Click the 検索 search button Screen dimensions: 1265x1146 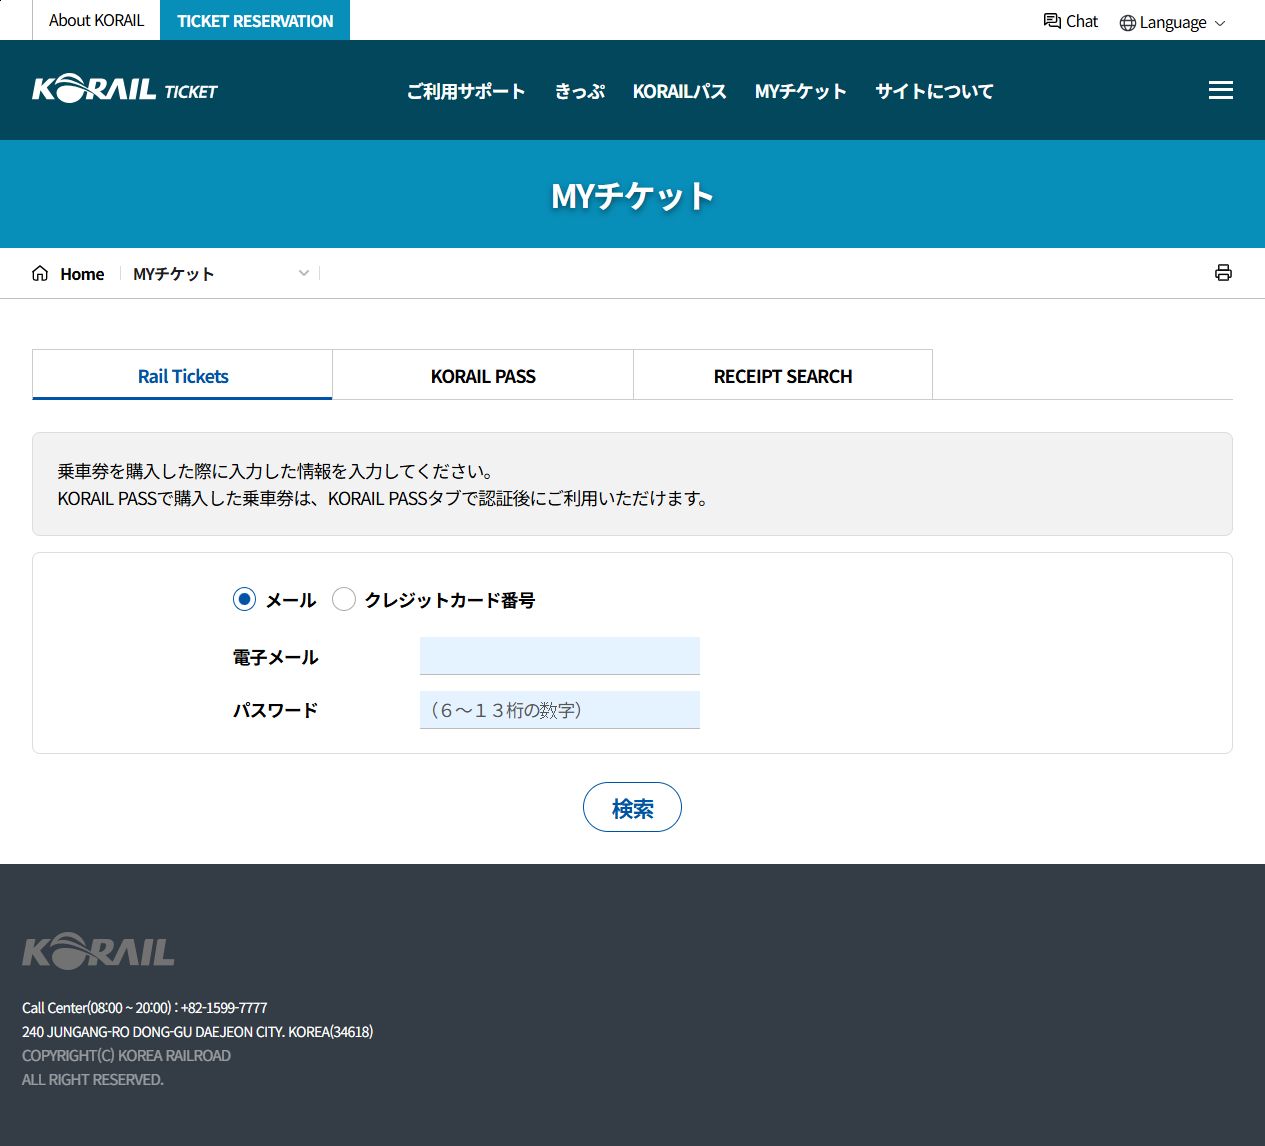pyautogui.click(x=632, y=807)
